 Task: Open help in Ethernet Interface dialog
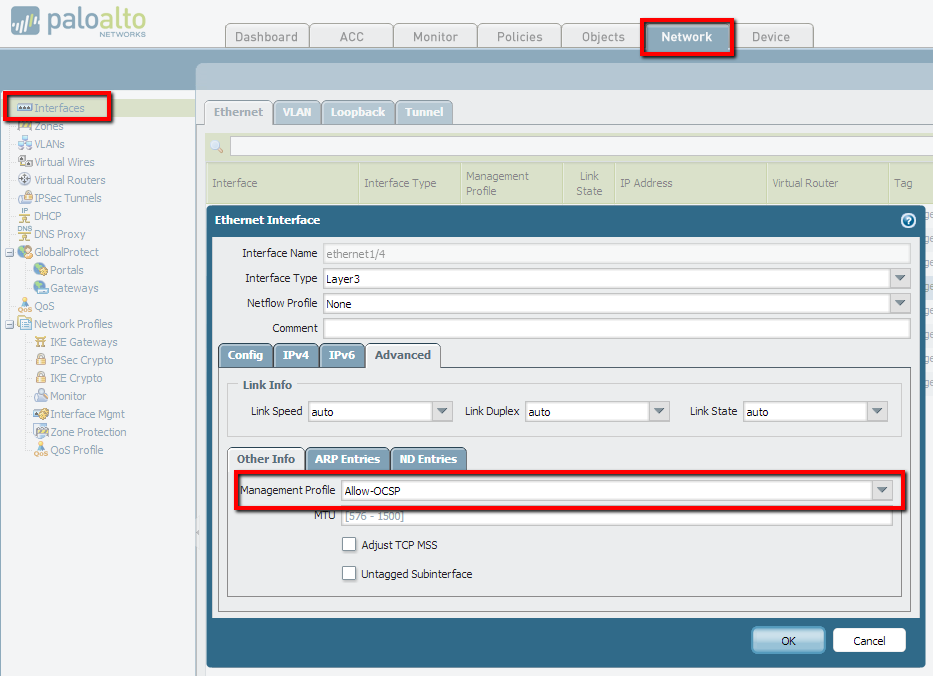pos(908,221)
